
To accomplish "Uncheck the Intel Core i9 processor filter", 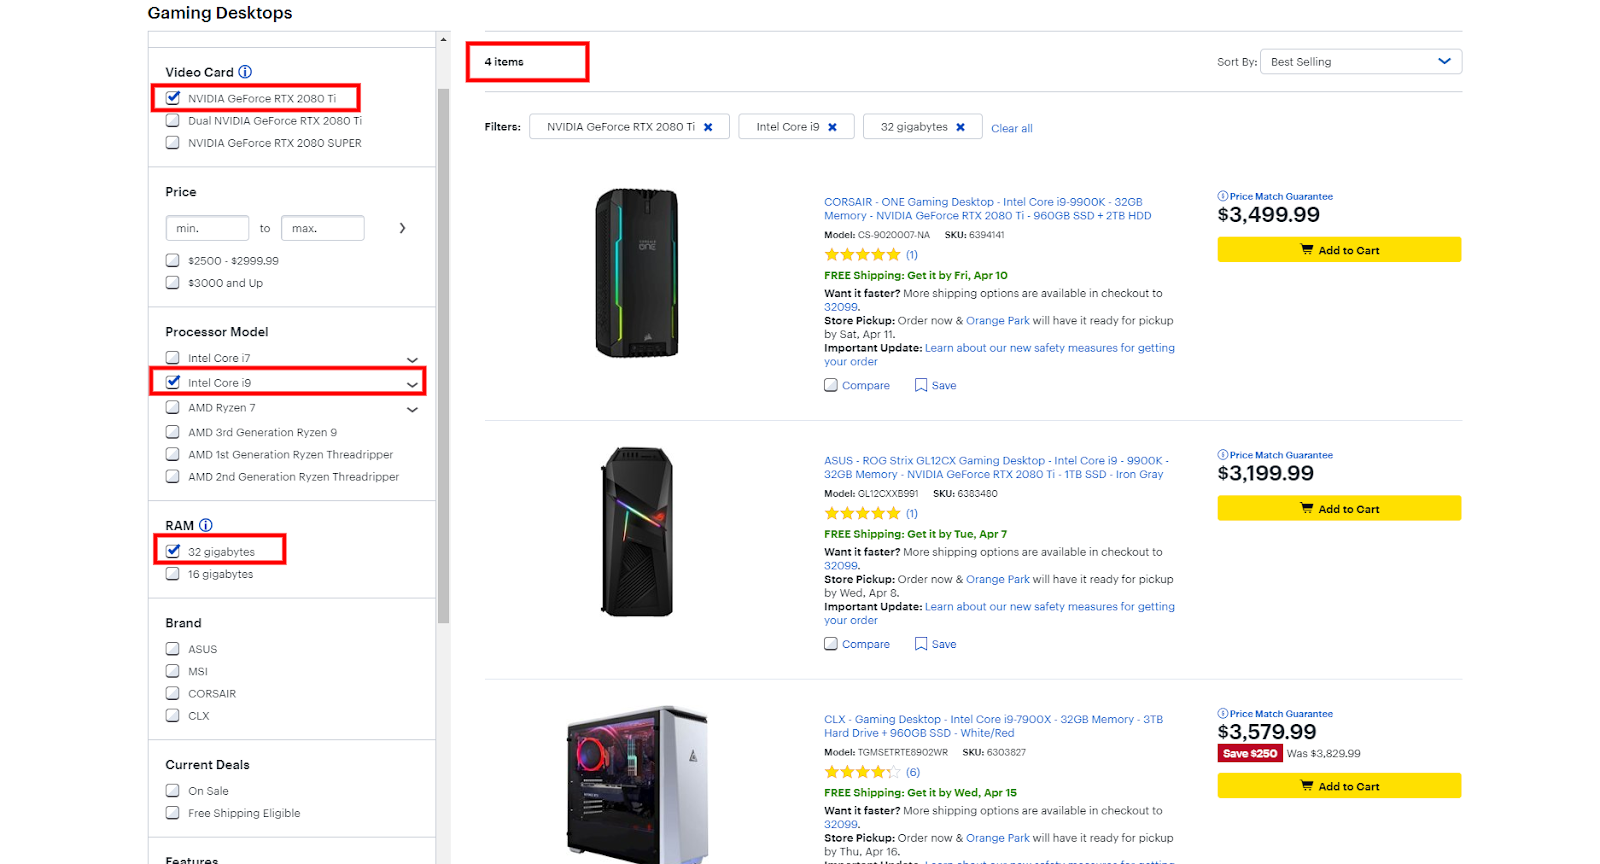I will (x=173, y=382).
